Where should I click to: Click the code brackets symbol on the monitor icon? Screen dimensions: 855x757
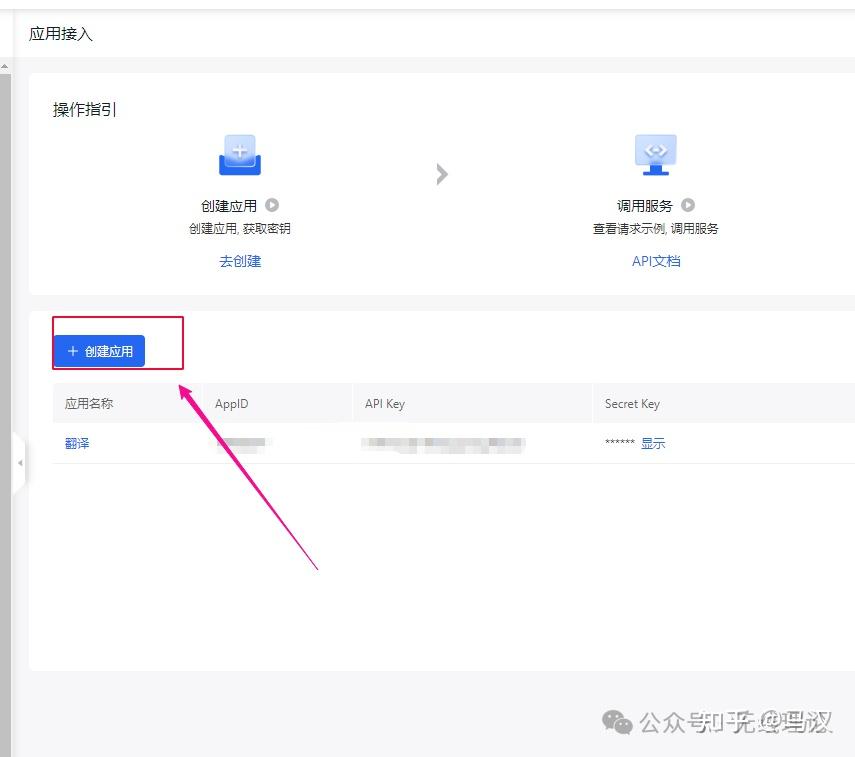tap(655, 150)
